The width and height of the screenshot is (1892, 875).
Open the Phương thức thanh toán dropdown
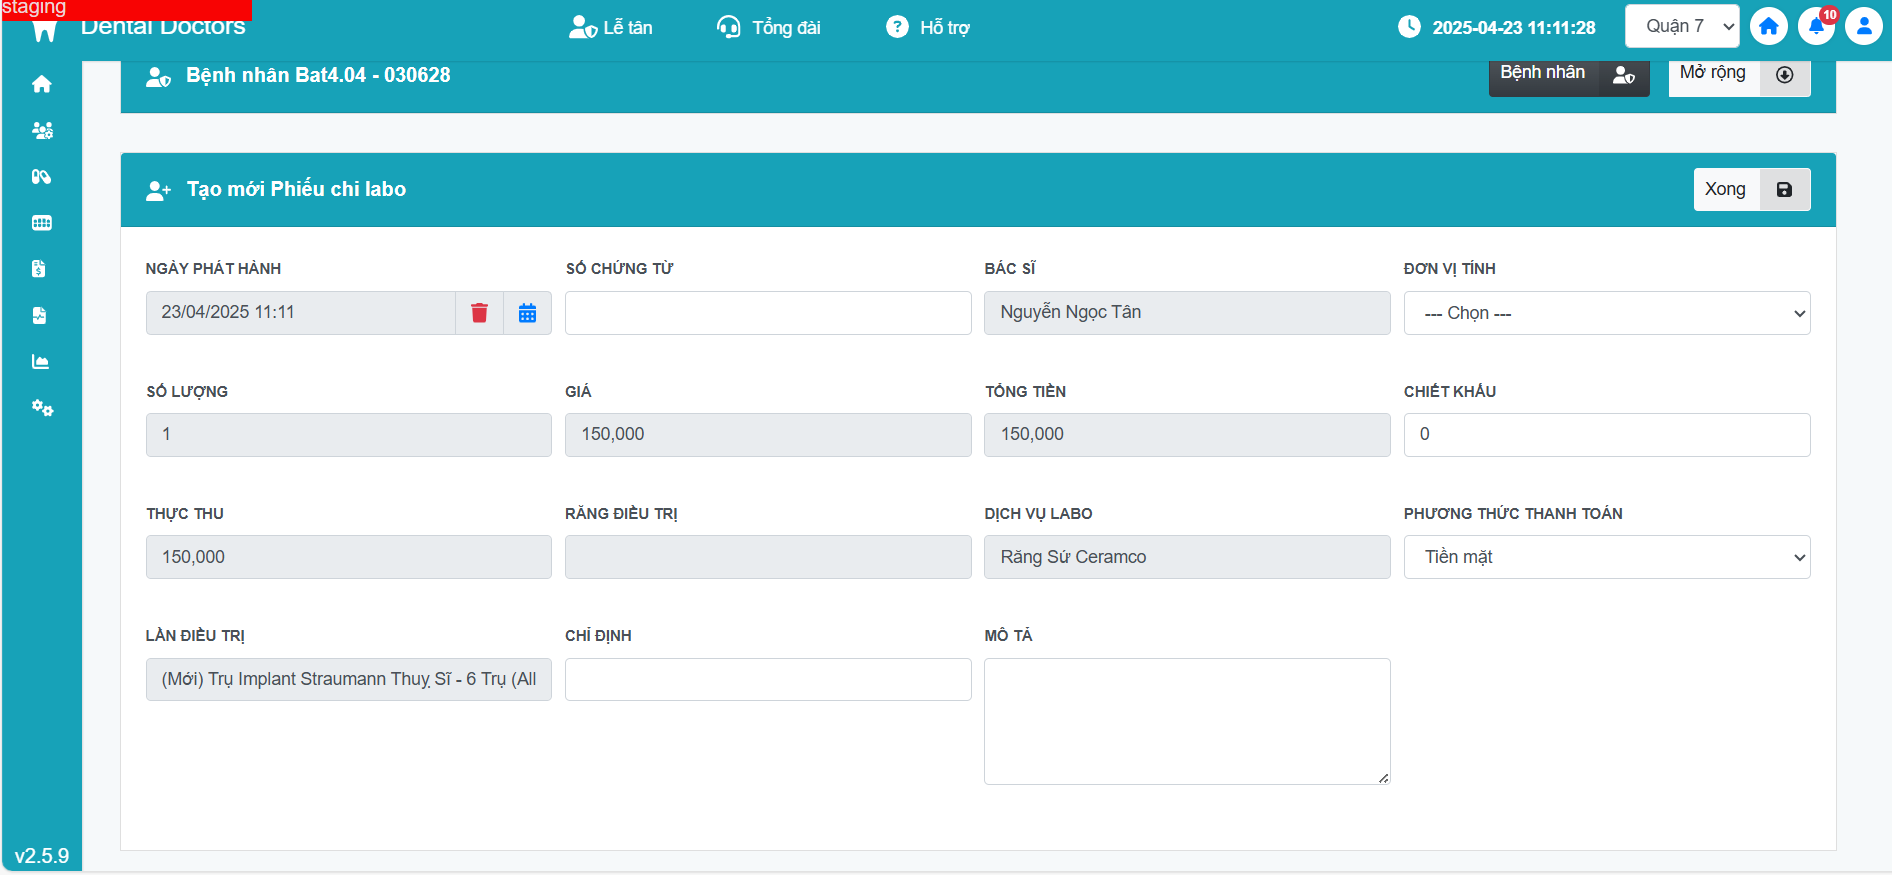(1606, 557)
